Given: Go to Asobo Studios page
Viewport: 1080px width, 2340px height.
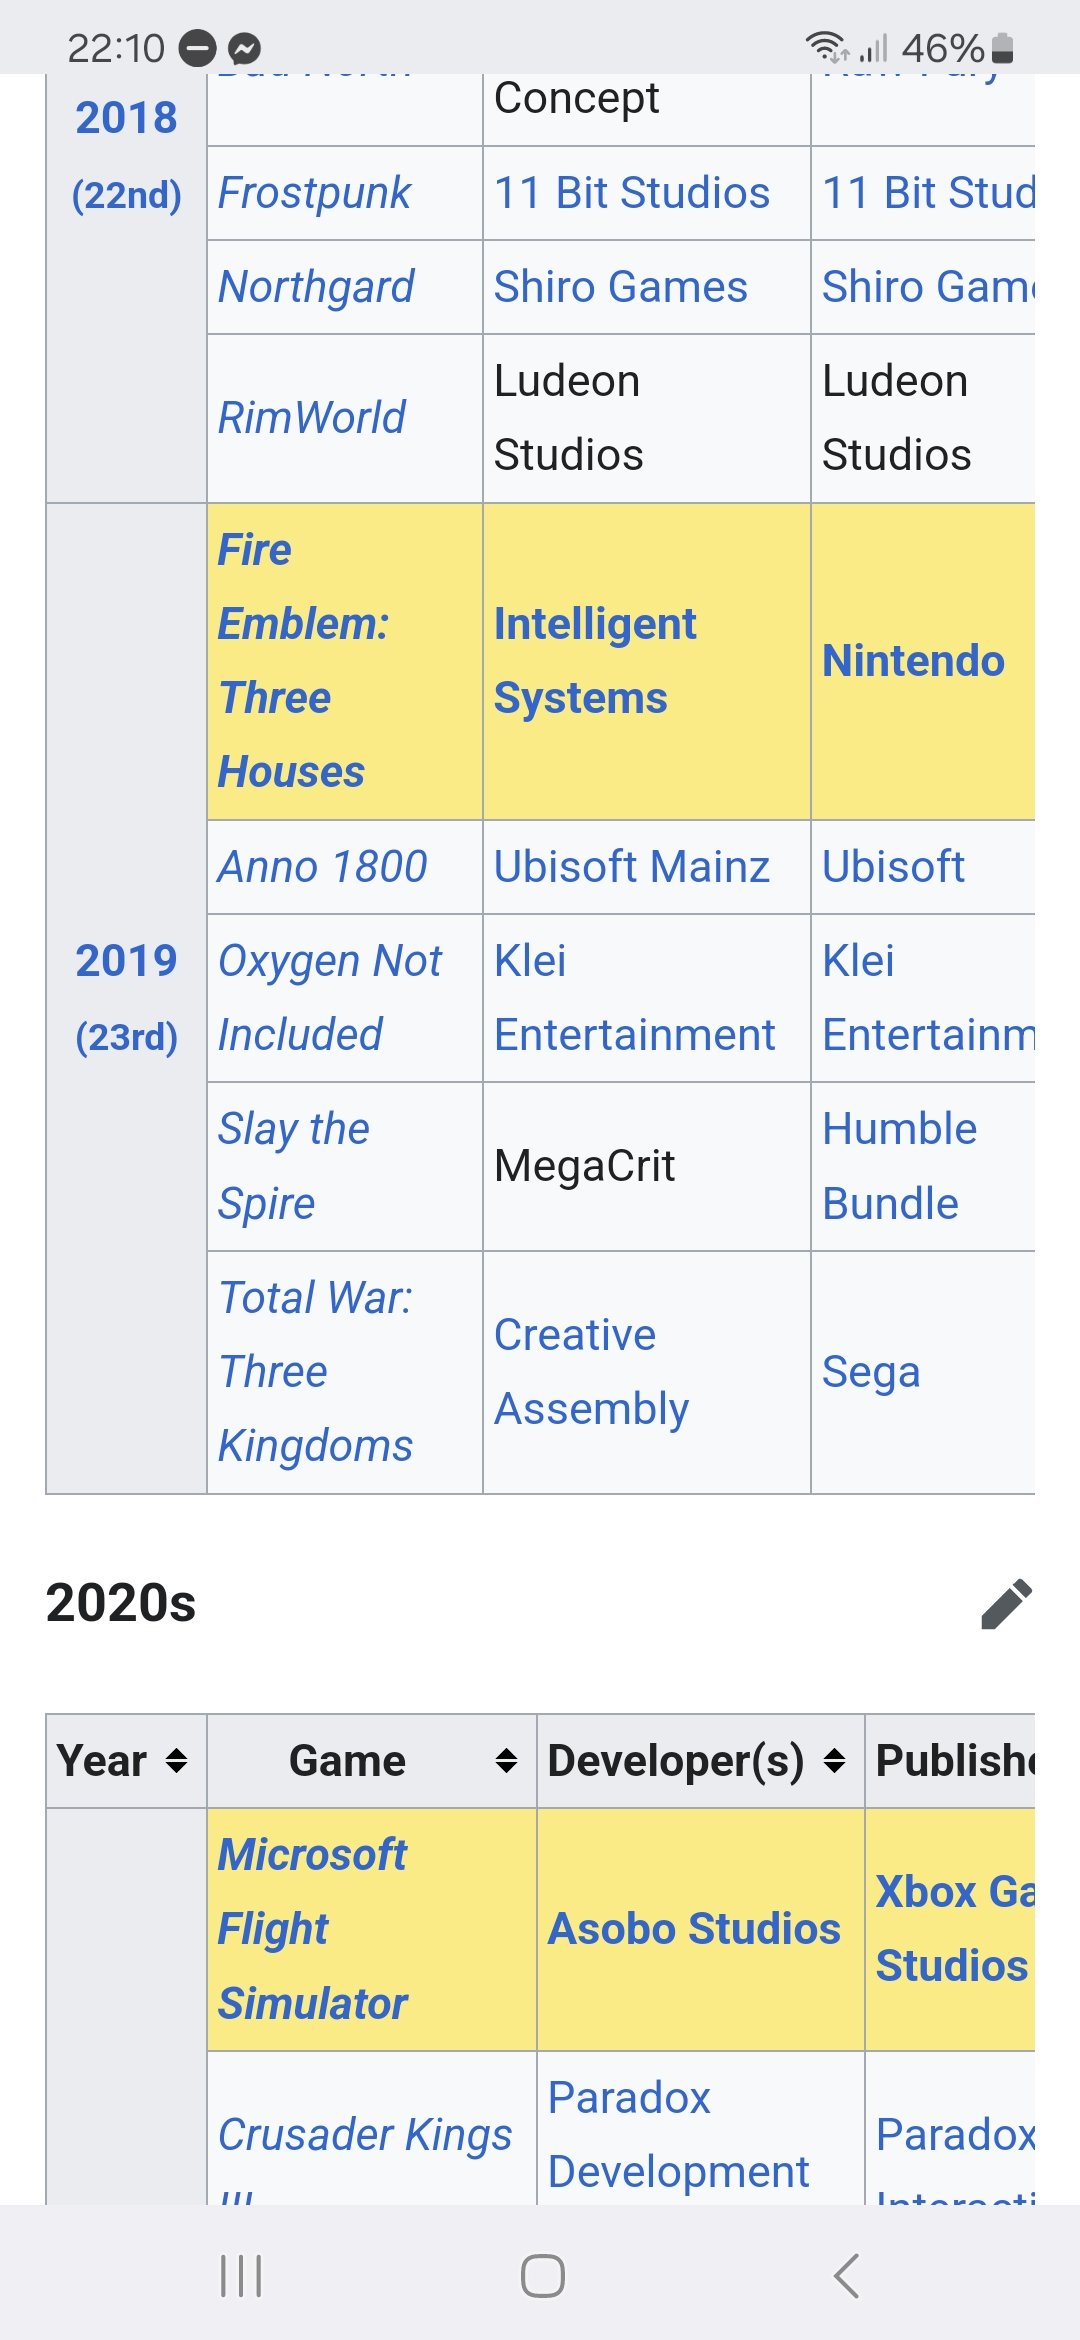Looking at the screenshot, I should (x=694, y=1929).
